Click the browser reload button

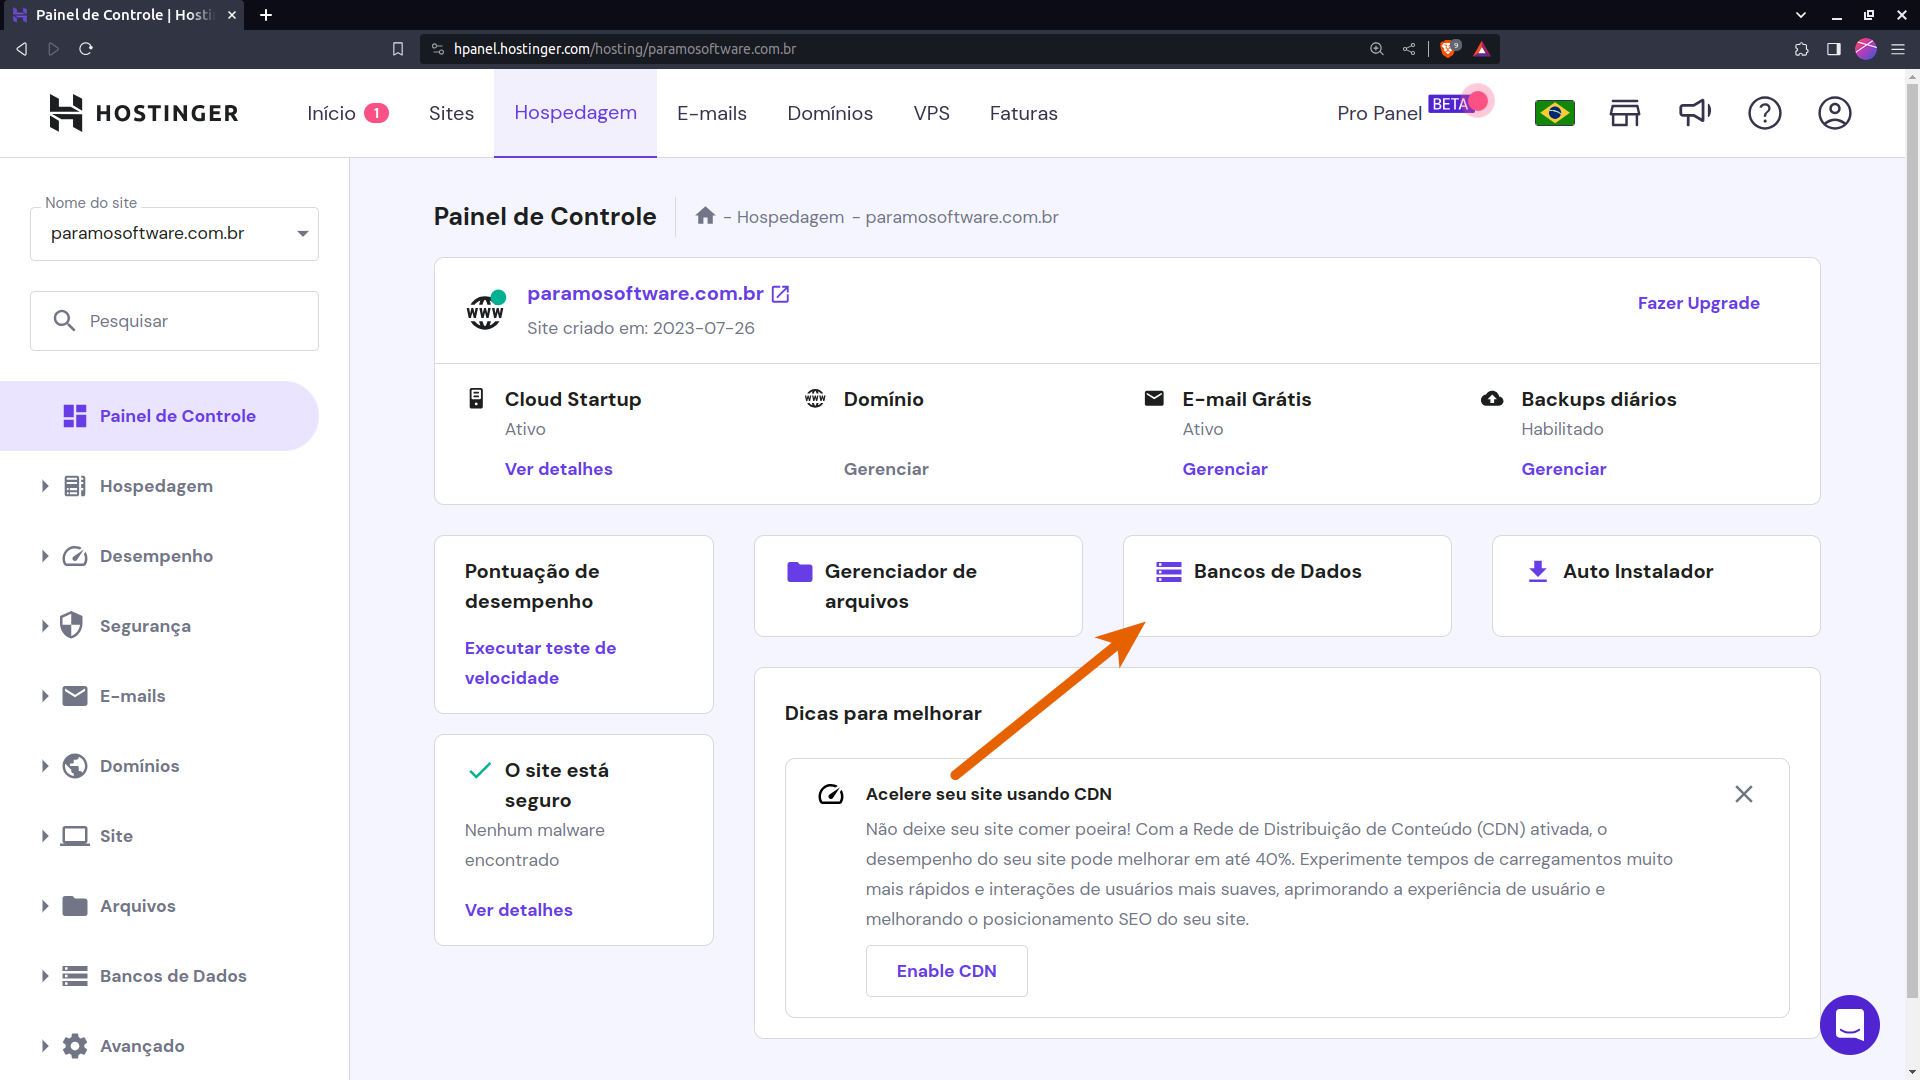pyautogui.click(x=86, y=49)
